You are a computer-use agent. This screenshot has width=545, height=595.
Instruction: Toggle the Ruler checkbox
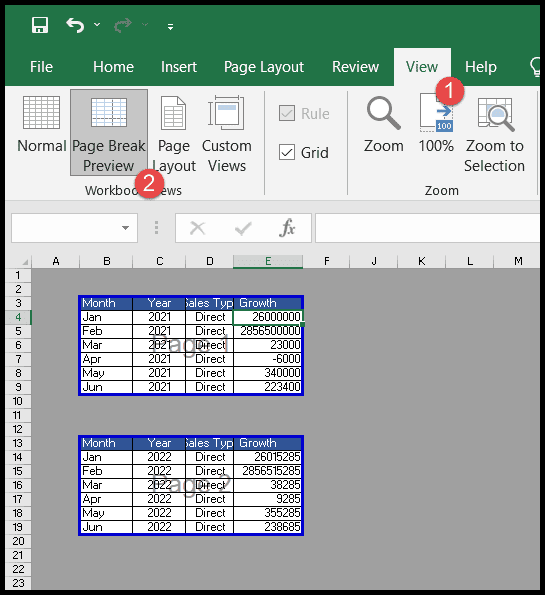click(x=287, y=113)
